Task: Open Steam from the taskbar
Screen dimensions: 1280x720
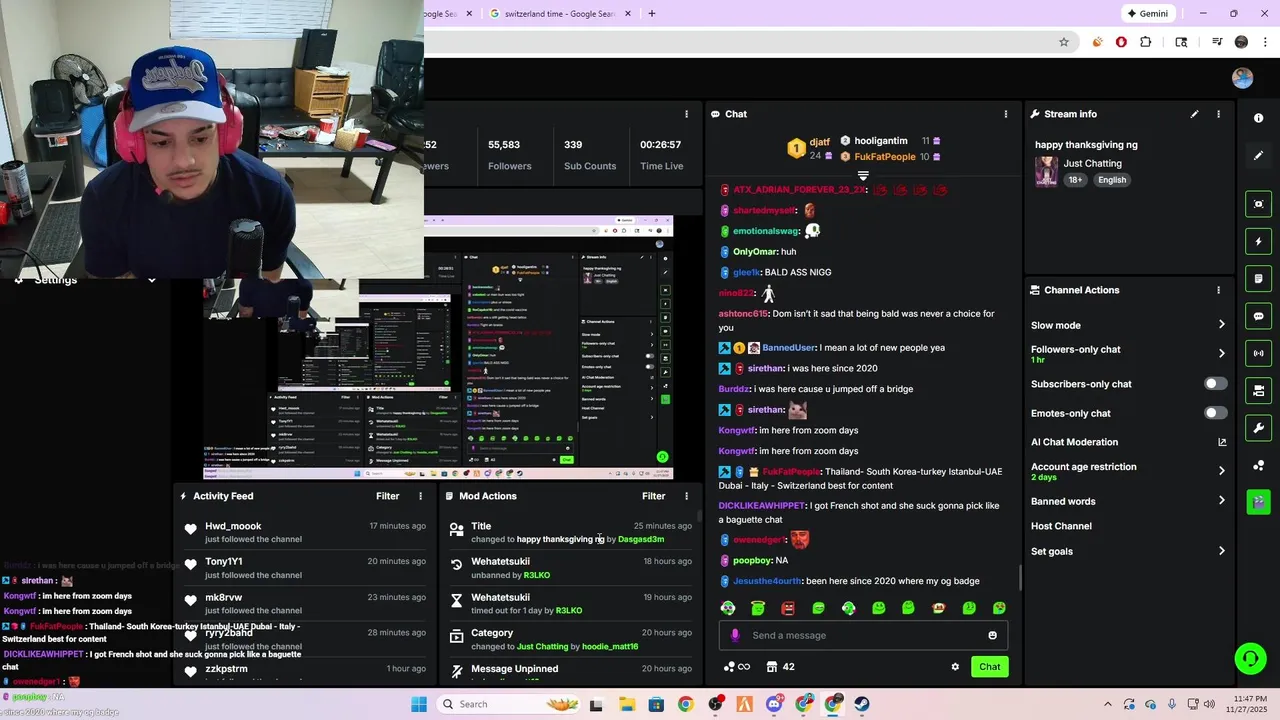Action: pos(862,704)
